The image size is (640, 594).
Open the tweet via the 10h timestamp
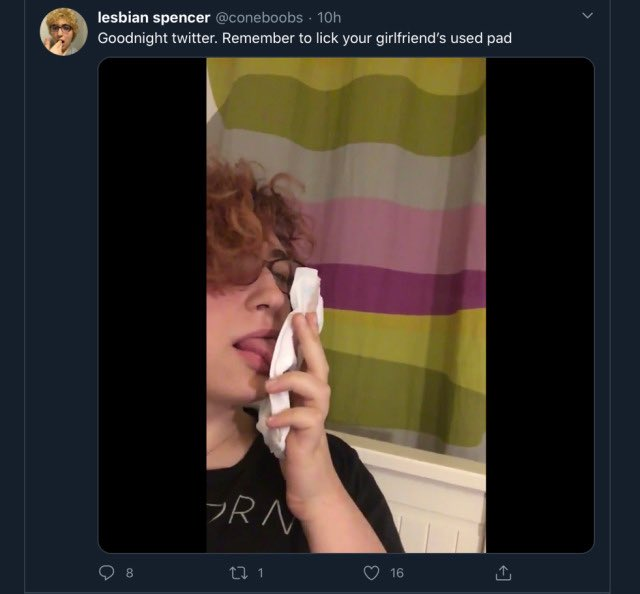(329, 18)
